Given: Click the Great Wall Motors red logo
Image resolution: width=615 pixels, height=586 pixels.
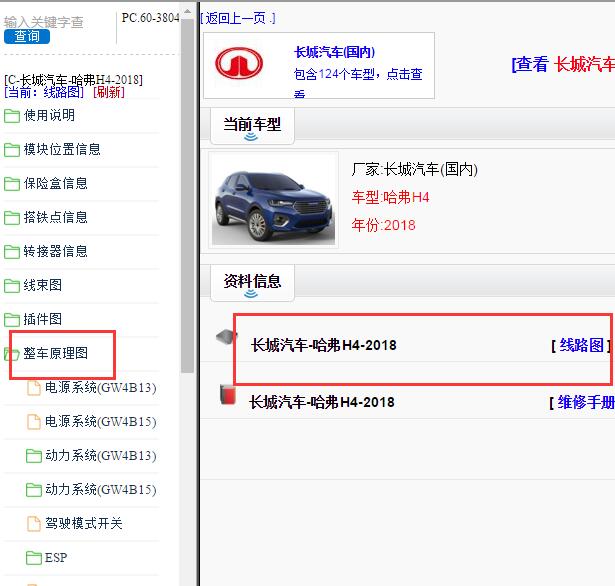Looking at the screenshot, I should click(x=239, y=63).
